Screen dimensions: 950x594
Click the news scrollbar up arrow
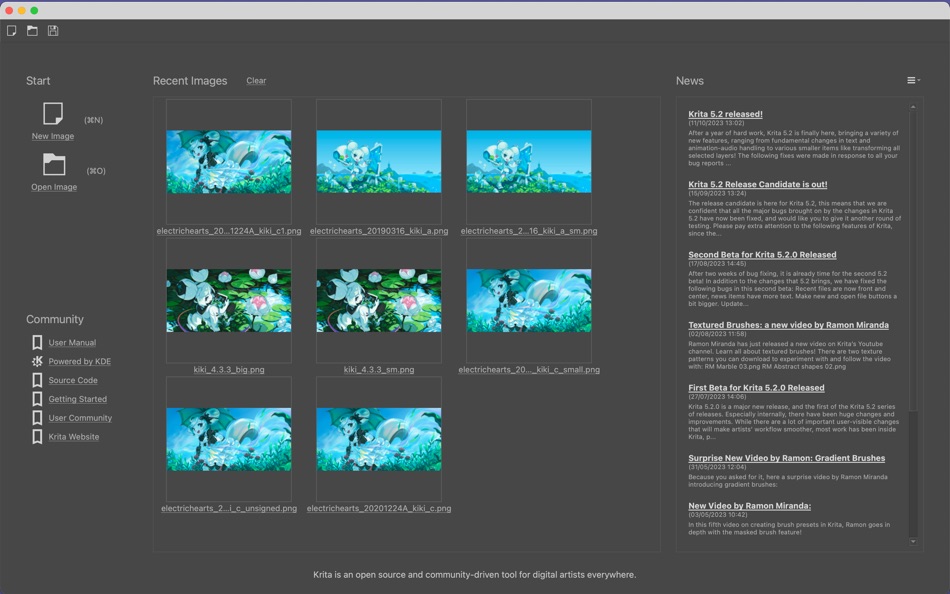point(913,107)
